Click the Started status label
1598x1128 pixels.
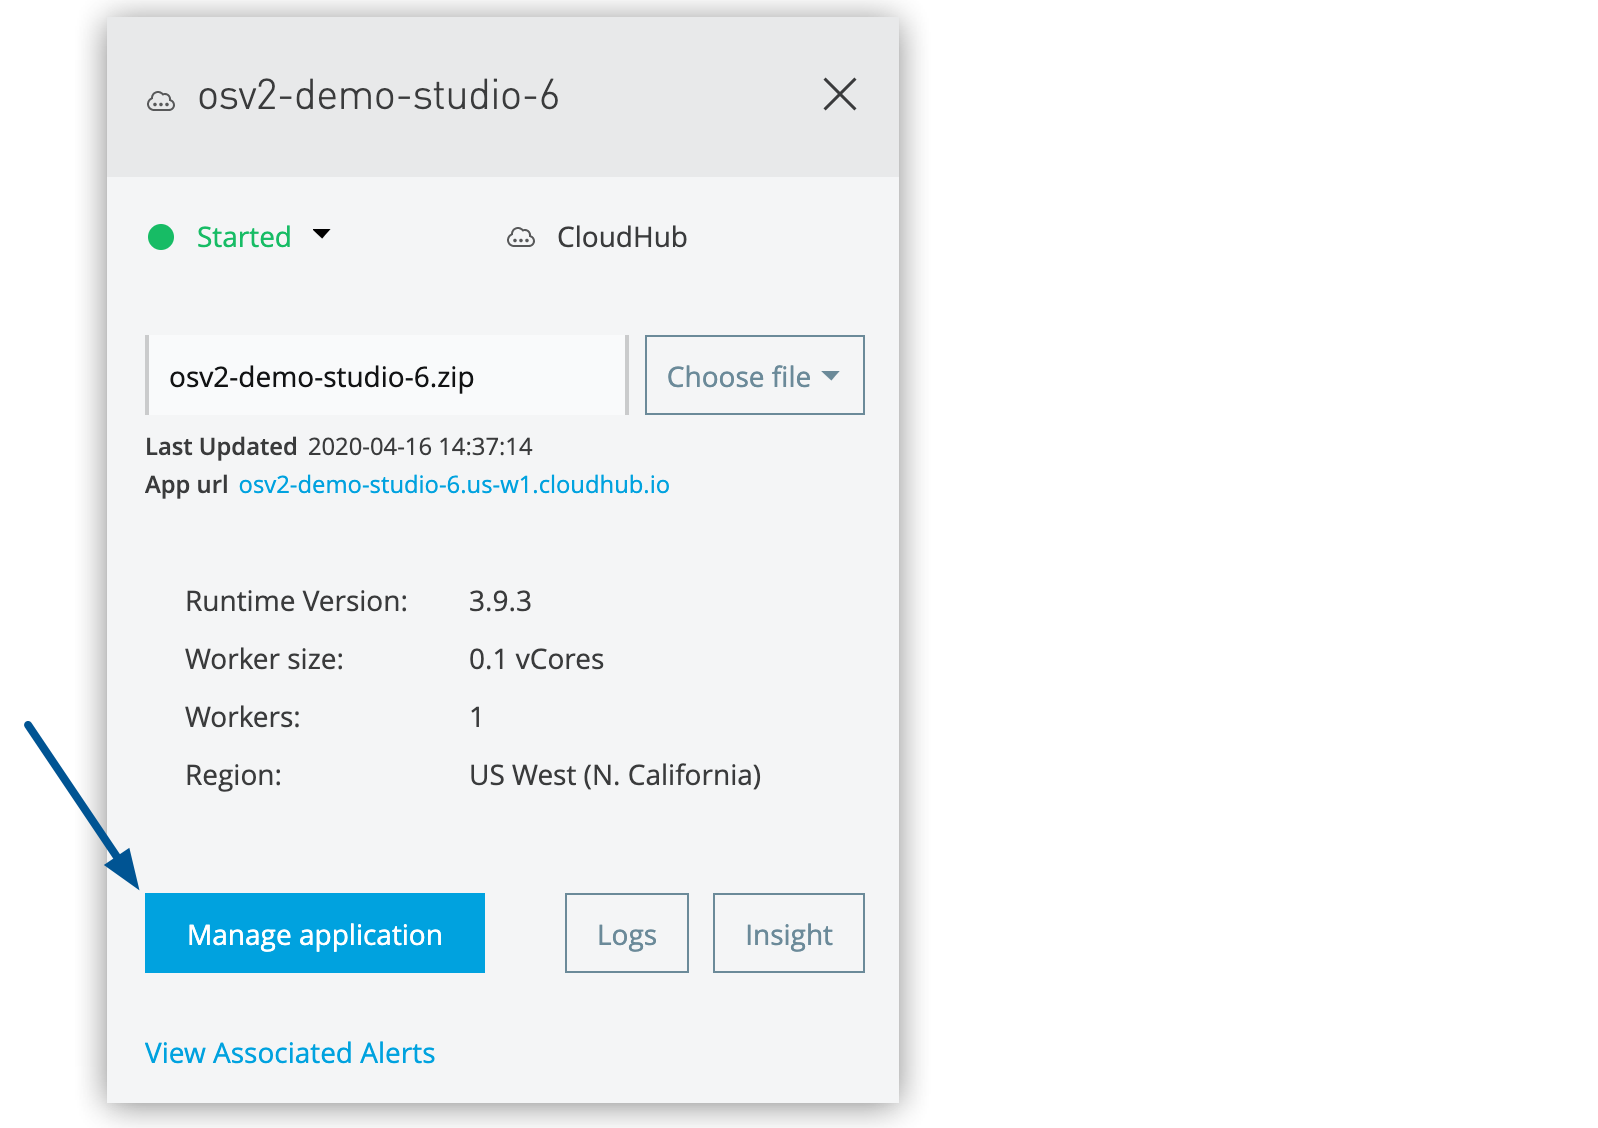pyautogui.click(x=243, y=237)
